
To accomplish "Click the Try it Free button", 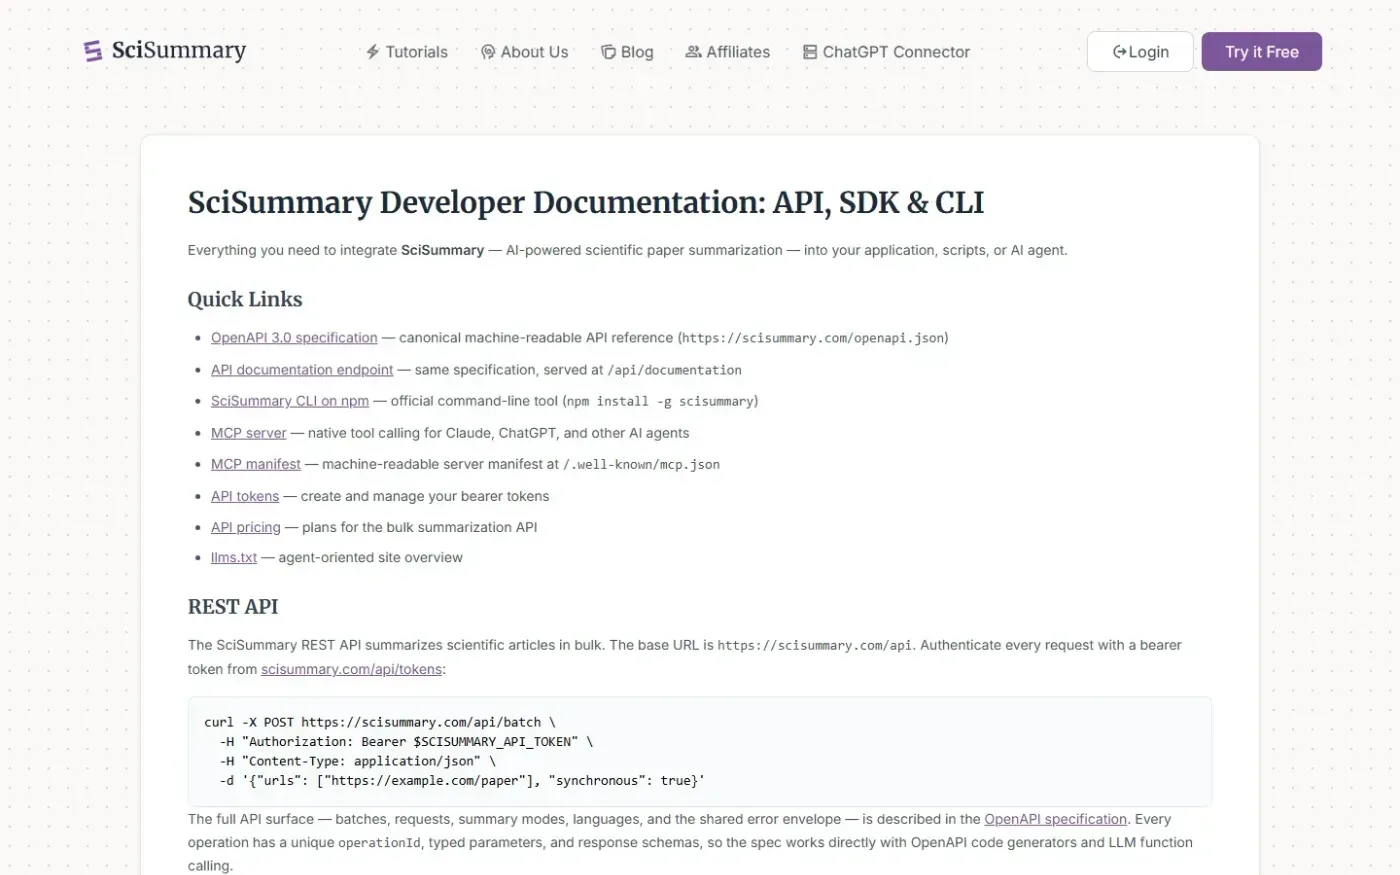I will coord(1262,52).
